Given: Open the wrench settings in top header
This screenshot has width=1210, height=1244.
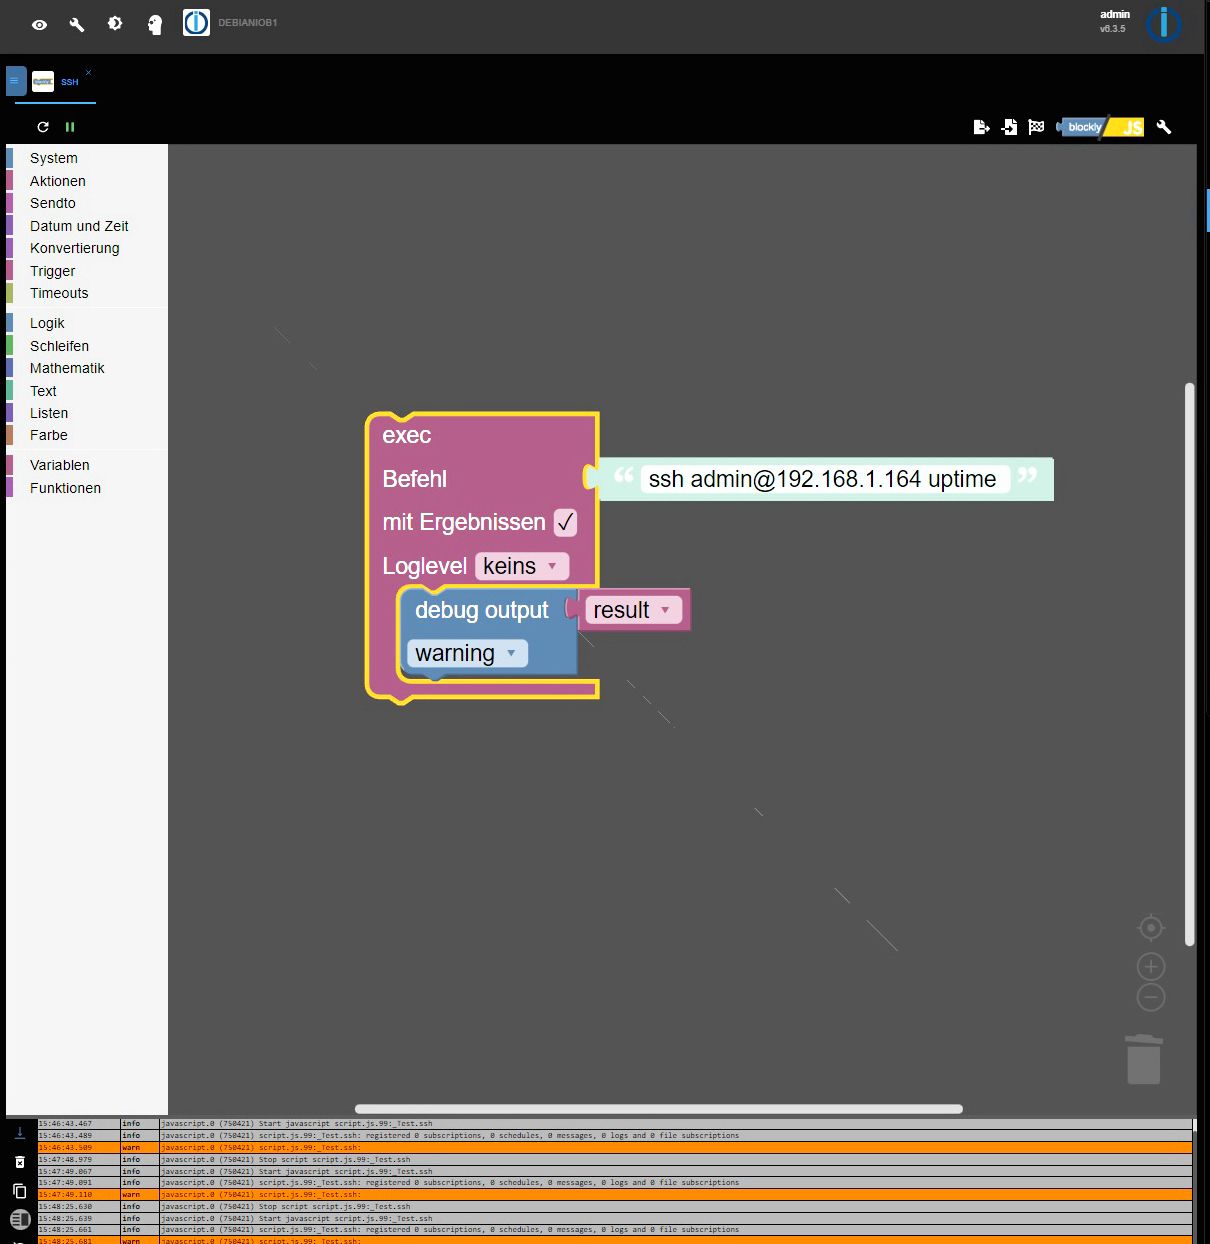Looking at the screenshot, I should pyautogui.click(x=77, y=24).
